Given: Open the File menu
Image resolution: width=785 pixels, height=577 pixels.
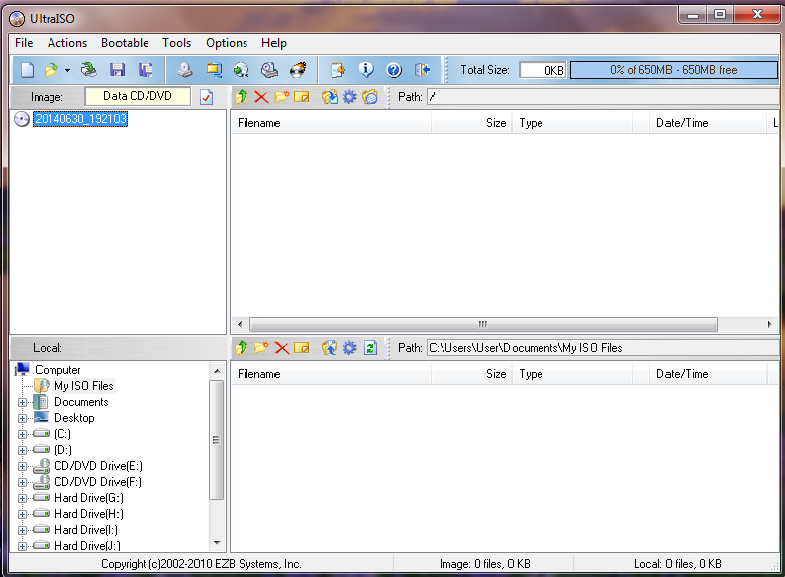Looking at the screenshot, I should (x=24, y=43).
